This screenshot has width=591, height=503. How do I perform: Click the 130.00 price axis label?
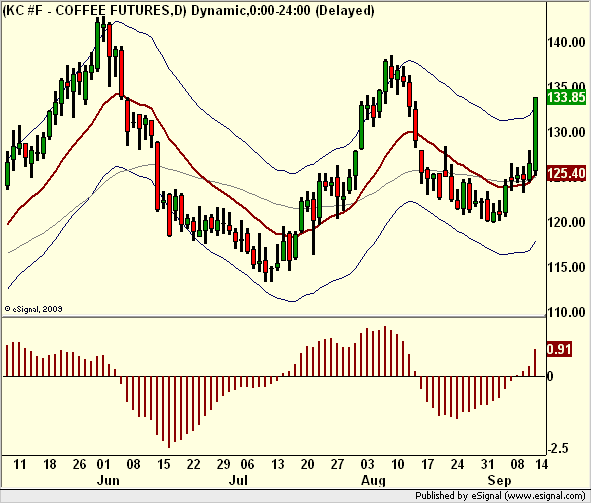coord(566,132)
